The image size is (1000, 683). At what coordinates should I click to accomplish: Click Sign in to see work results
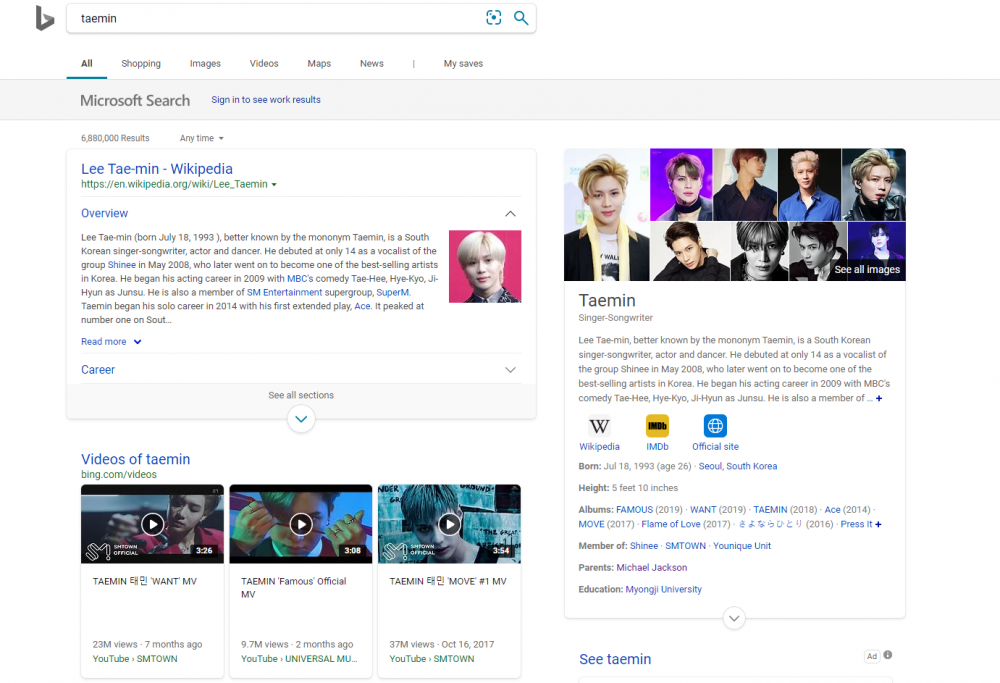[266, 99]
